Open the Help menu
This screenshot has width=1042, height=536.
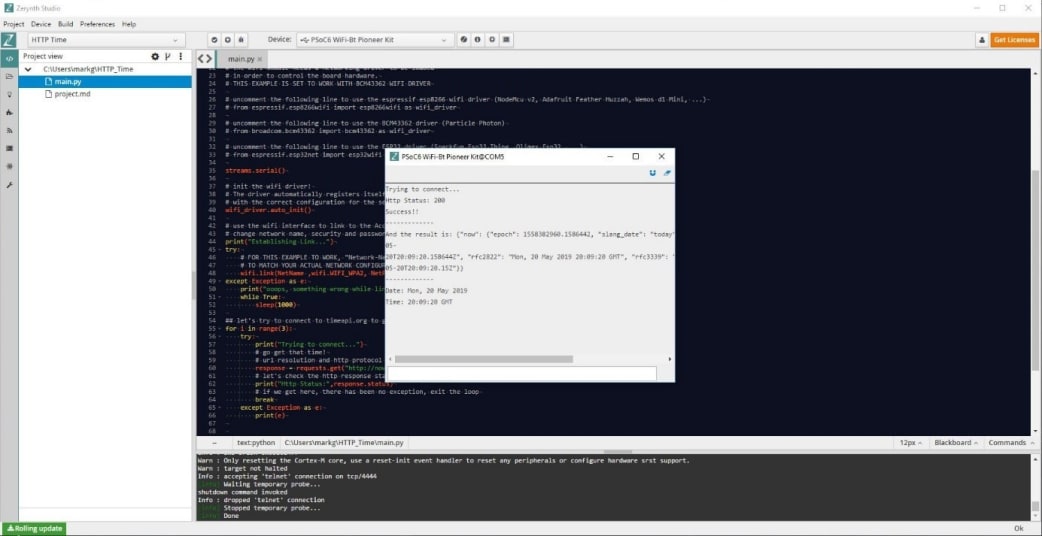tap(129, 24)
